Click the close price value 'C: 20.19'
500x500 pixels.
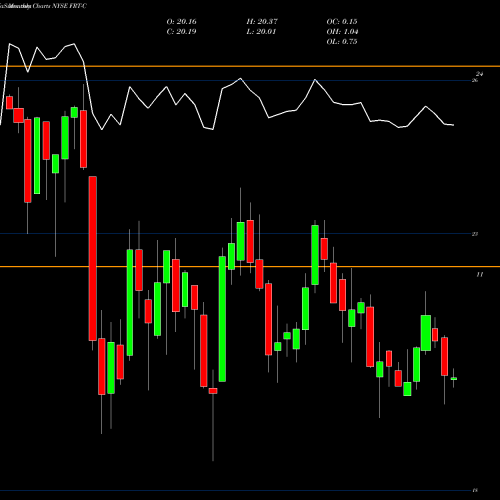click(181, 32)
